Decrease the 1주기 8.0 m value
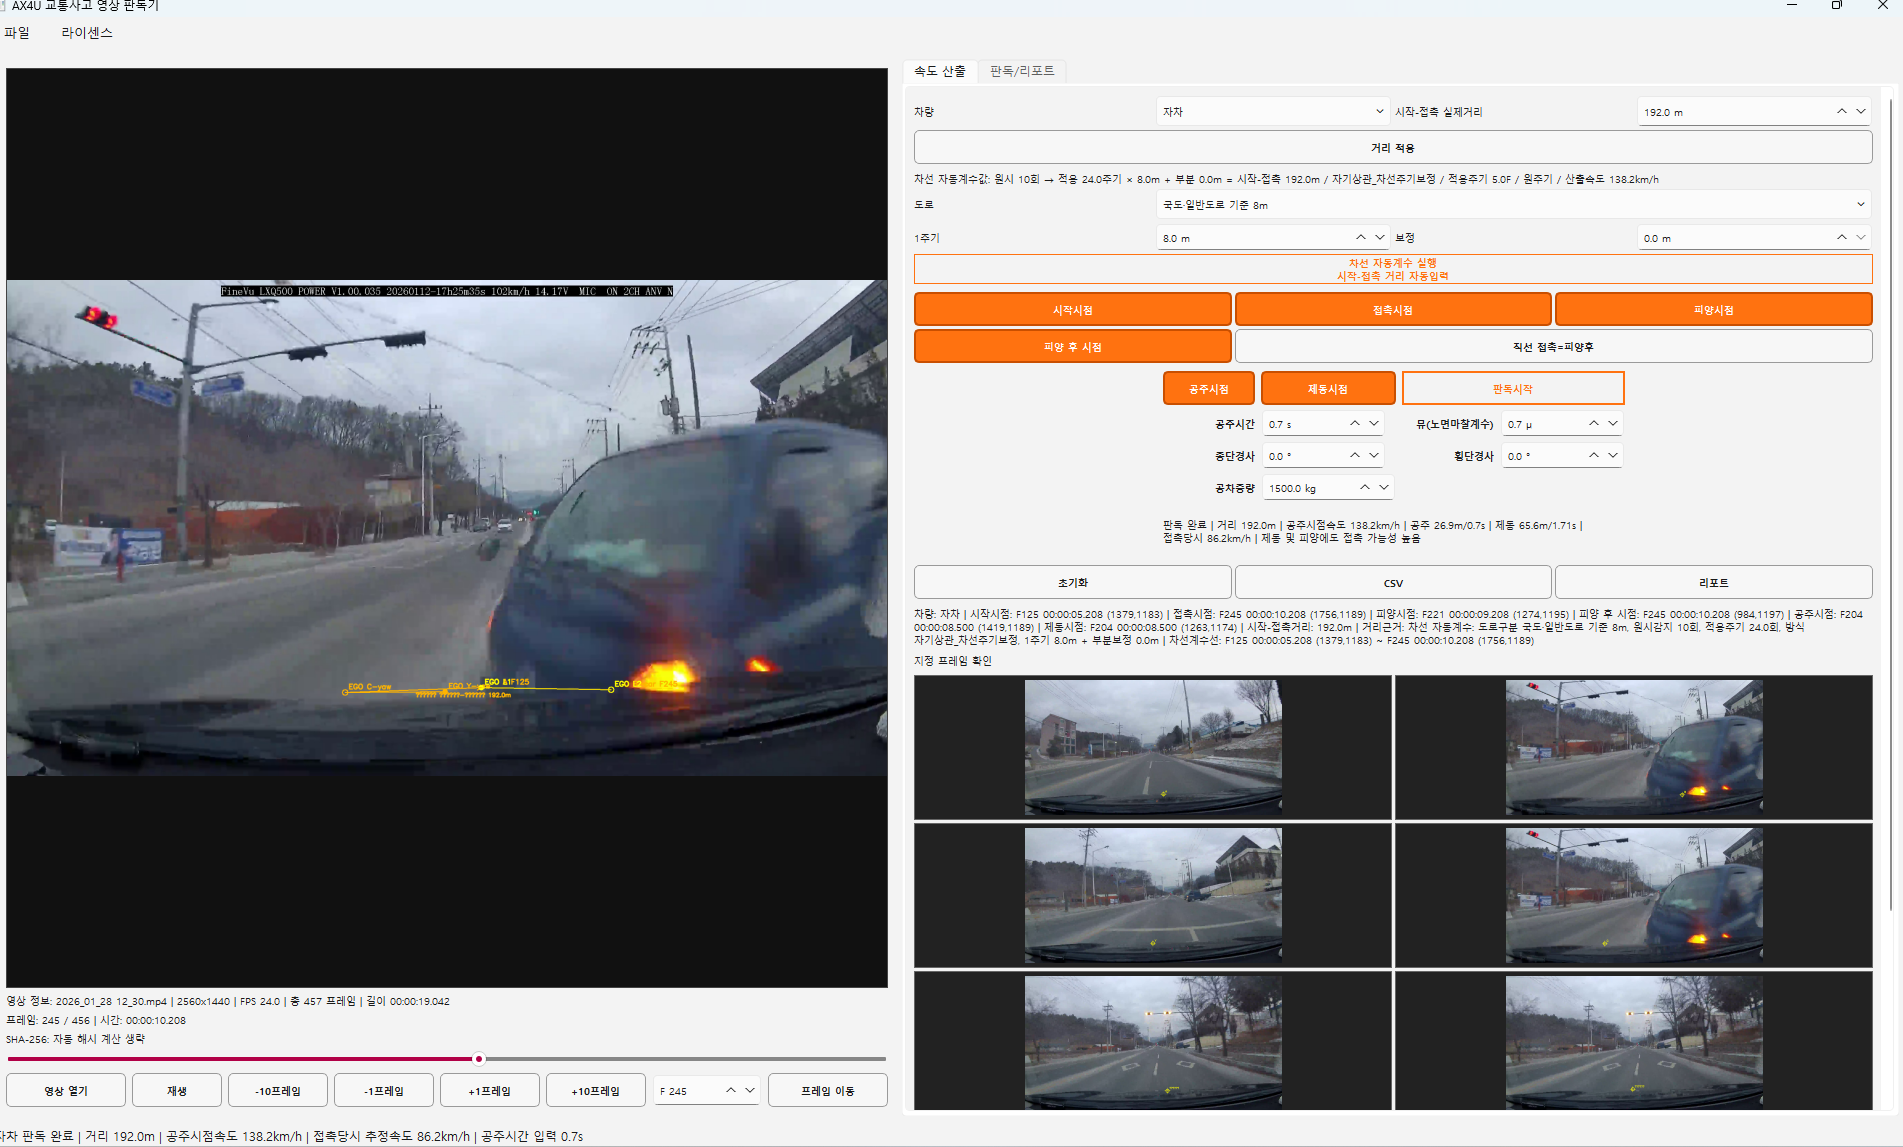The height and width of the screenshot is (1147, 1903). [1380, 238]
